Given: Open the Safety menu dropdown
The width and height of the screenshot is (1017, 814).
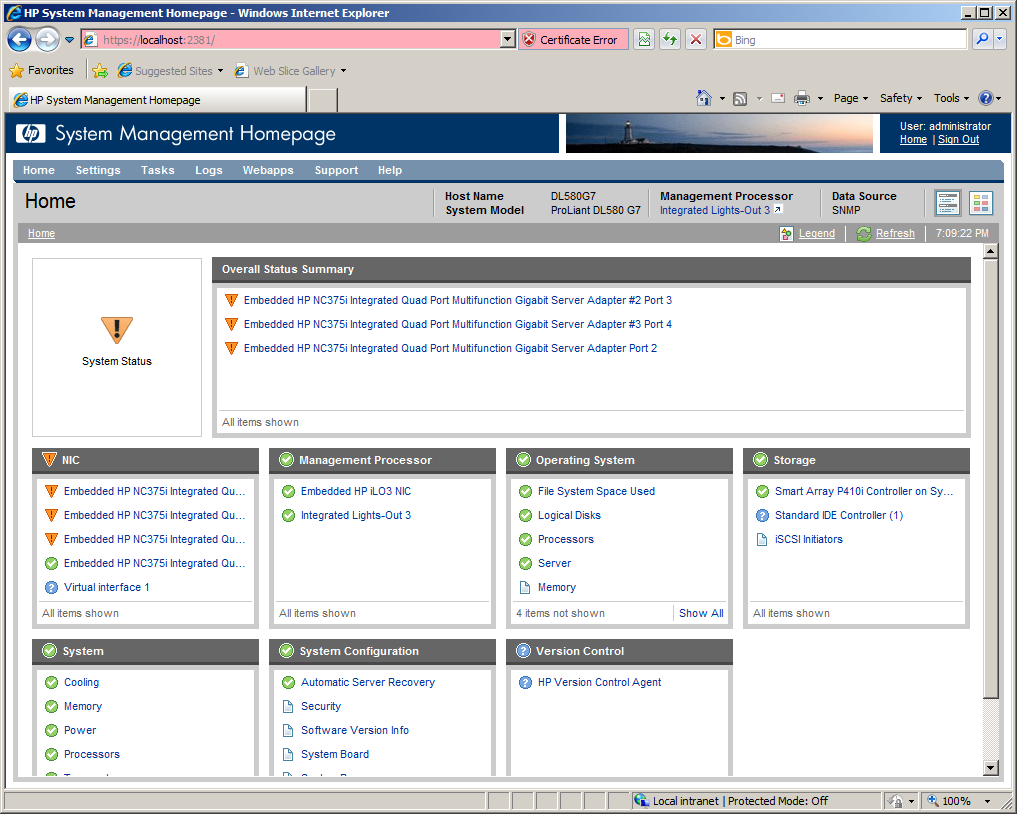Looking at the screenshot, I should coord(900,98).
